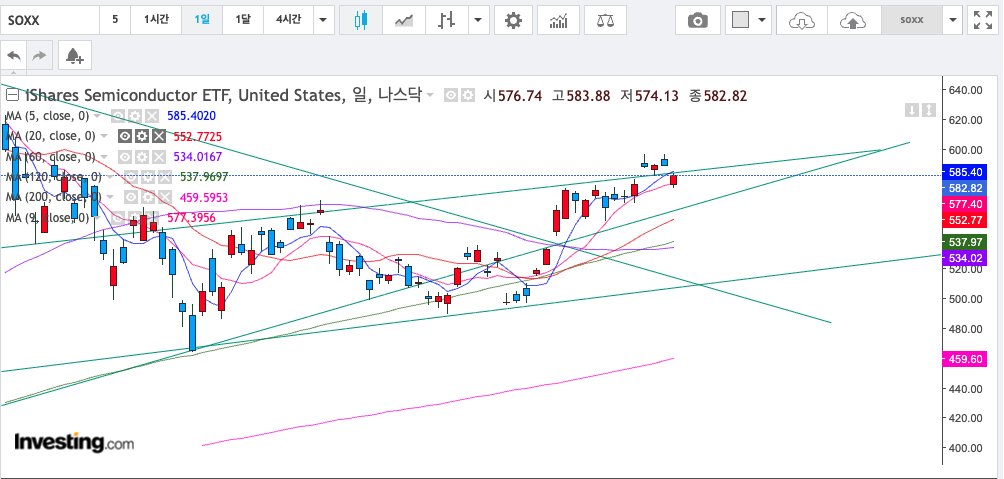Expand MA 5 legend dropdown arrow
Image resolution: width=1004 pixels, height=479 pixels.
pyautogui.click(x=99, y=116)
